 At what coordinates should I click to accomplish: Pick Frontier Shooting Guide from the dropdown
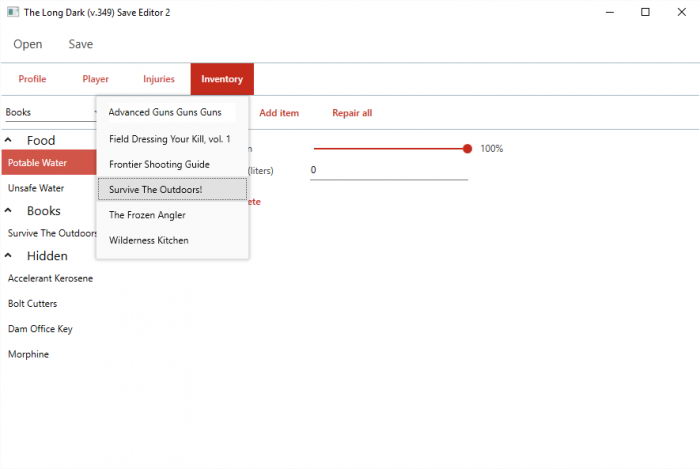(172, 164)
